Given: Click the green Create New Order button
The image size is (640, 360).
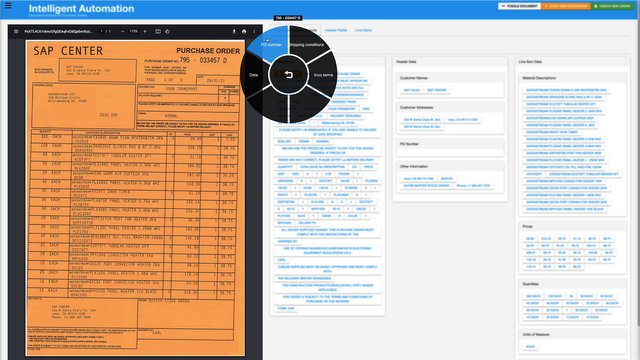Looking at the screenshot, I should tap(612, 6).
